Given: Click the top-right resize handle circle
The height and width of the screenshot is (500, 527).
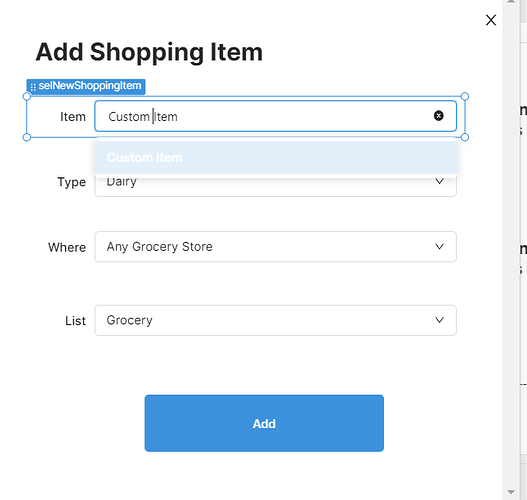Looking at the screenshot, I should tap(464, 97).
